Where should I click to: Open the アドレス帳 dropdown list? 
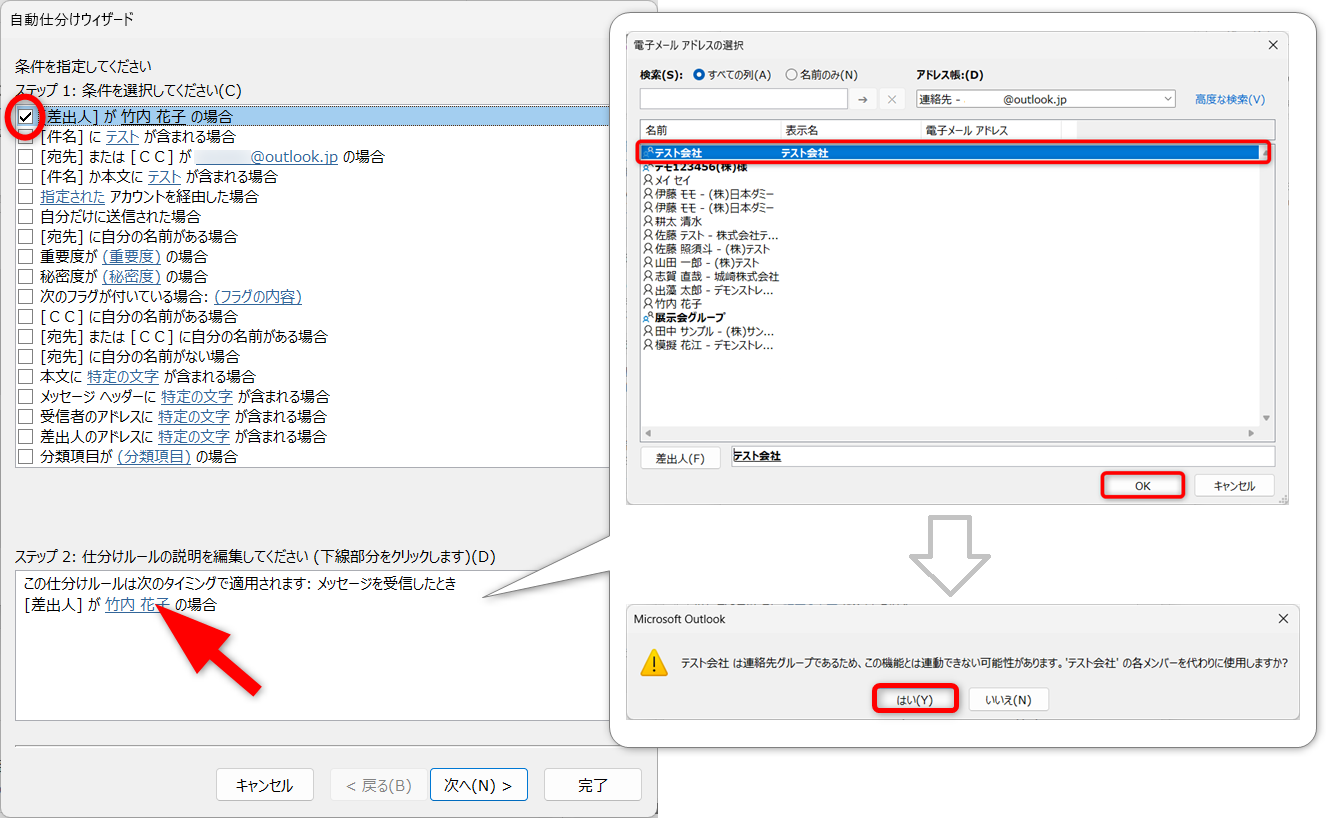click(x=1169, y=99)
